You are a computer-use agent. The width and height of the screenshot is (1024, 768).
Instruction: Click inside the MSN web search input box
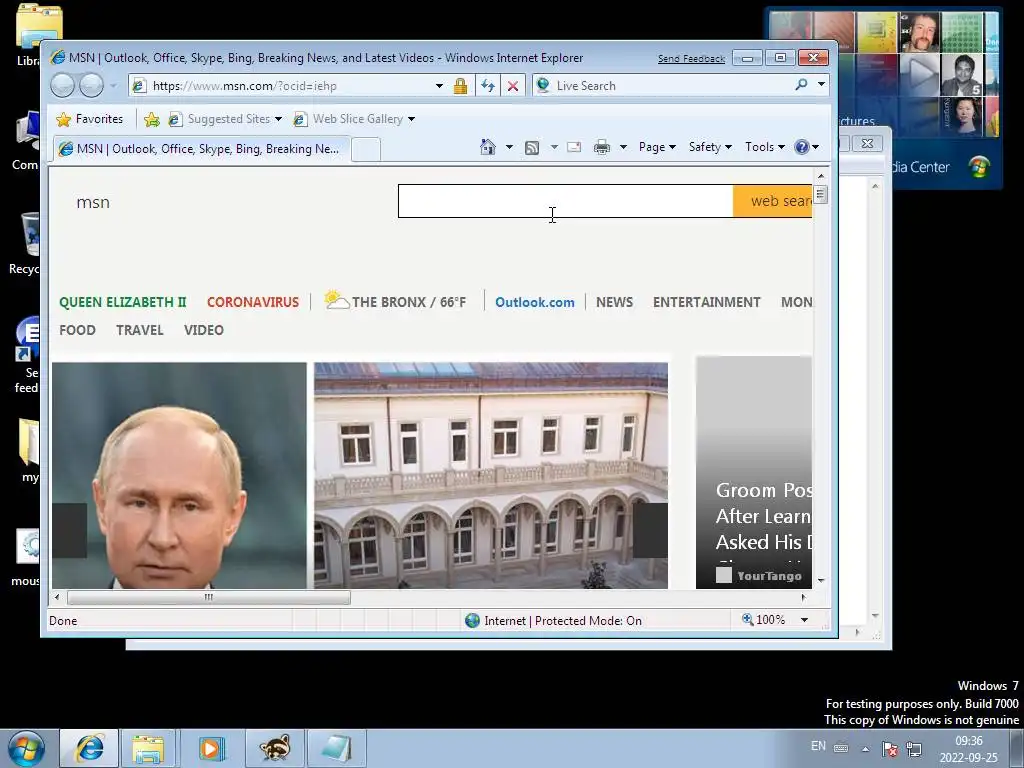tap(566, 201)
